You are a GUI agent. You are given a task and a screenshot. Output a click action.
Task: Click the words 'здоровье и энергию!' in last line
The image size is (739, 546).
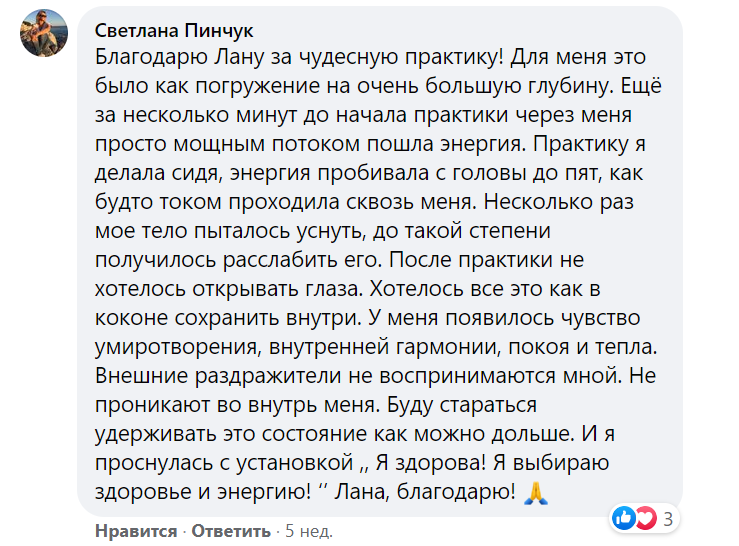[x=203, y=492]
